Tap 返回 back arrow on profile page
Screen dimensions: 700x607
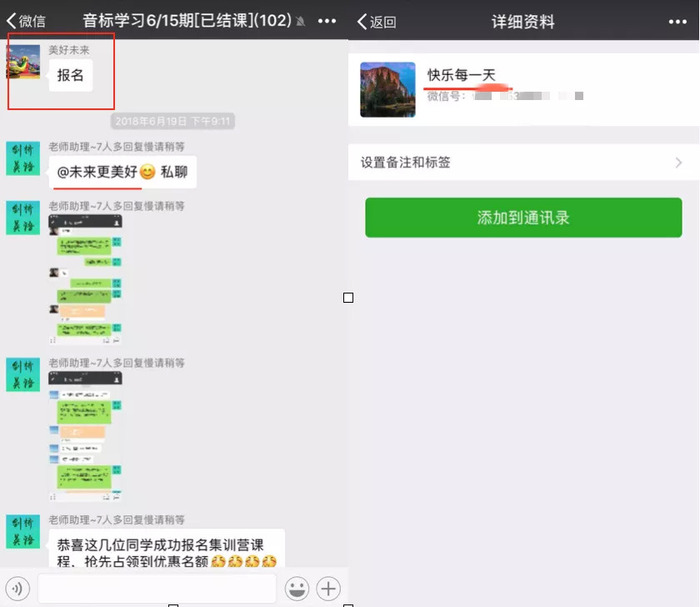click(x=377, y=21)
